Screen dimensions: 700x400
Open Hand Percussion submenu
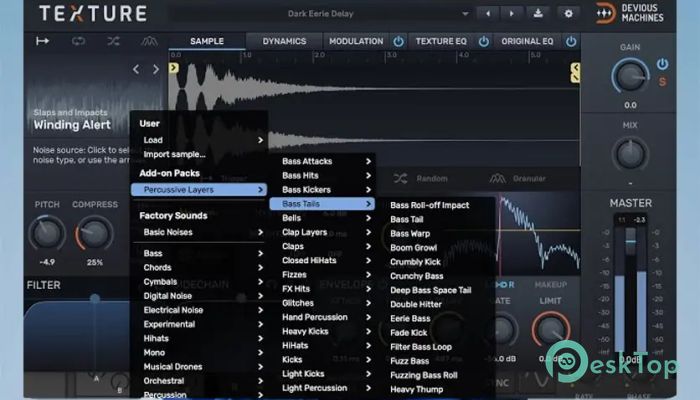[x=322, y=317]
